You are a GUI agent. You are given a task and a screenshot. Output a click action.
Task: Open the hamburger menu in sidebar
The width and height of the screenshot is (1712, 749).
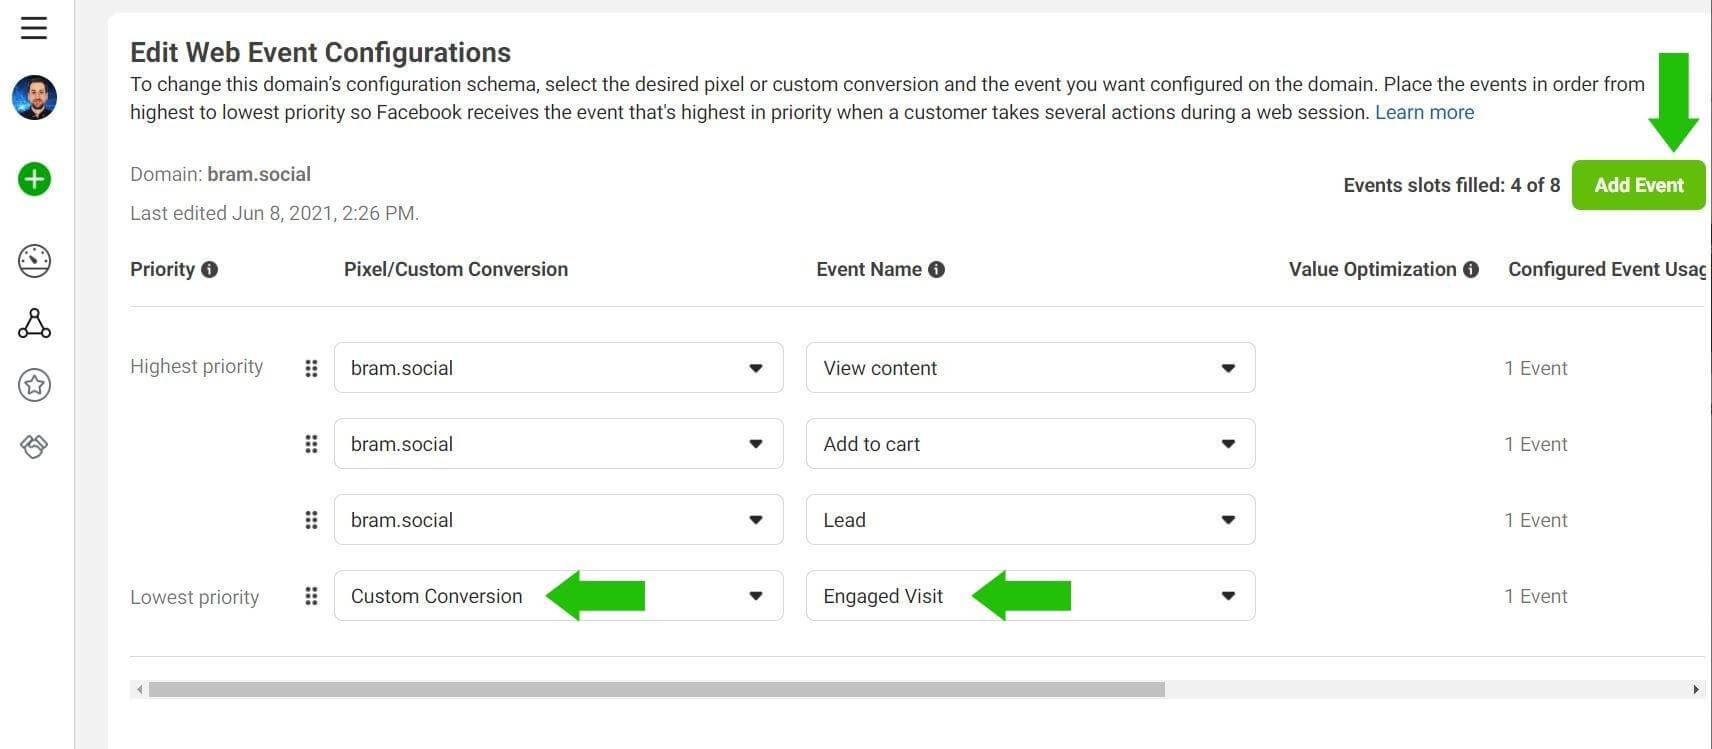[x=34, y=28]
